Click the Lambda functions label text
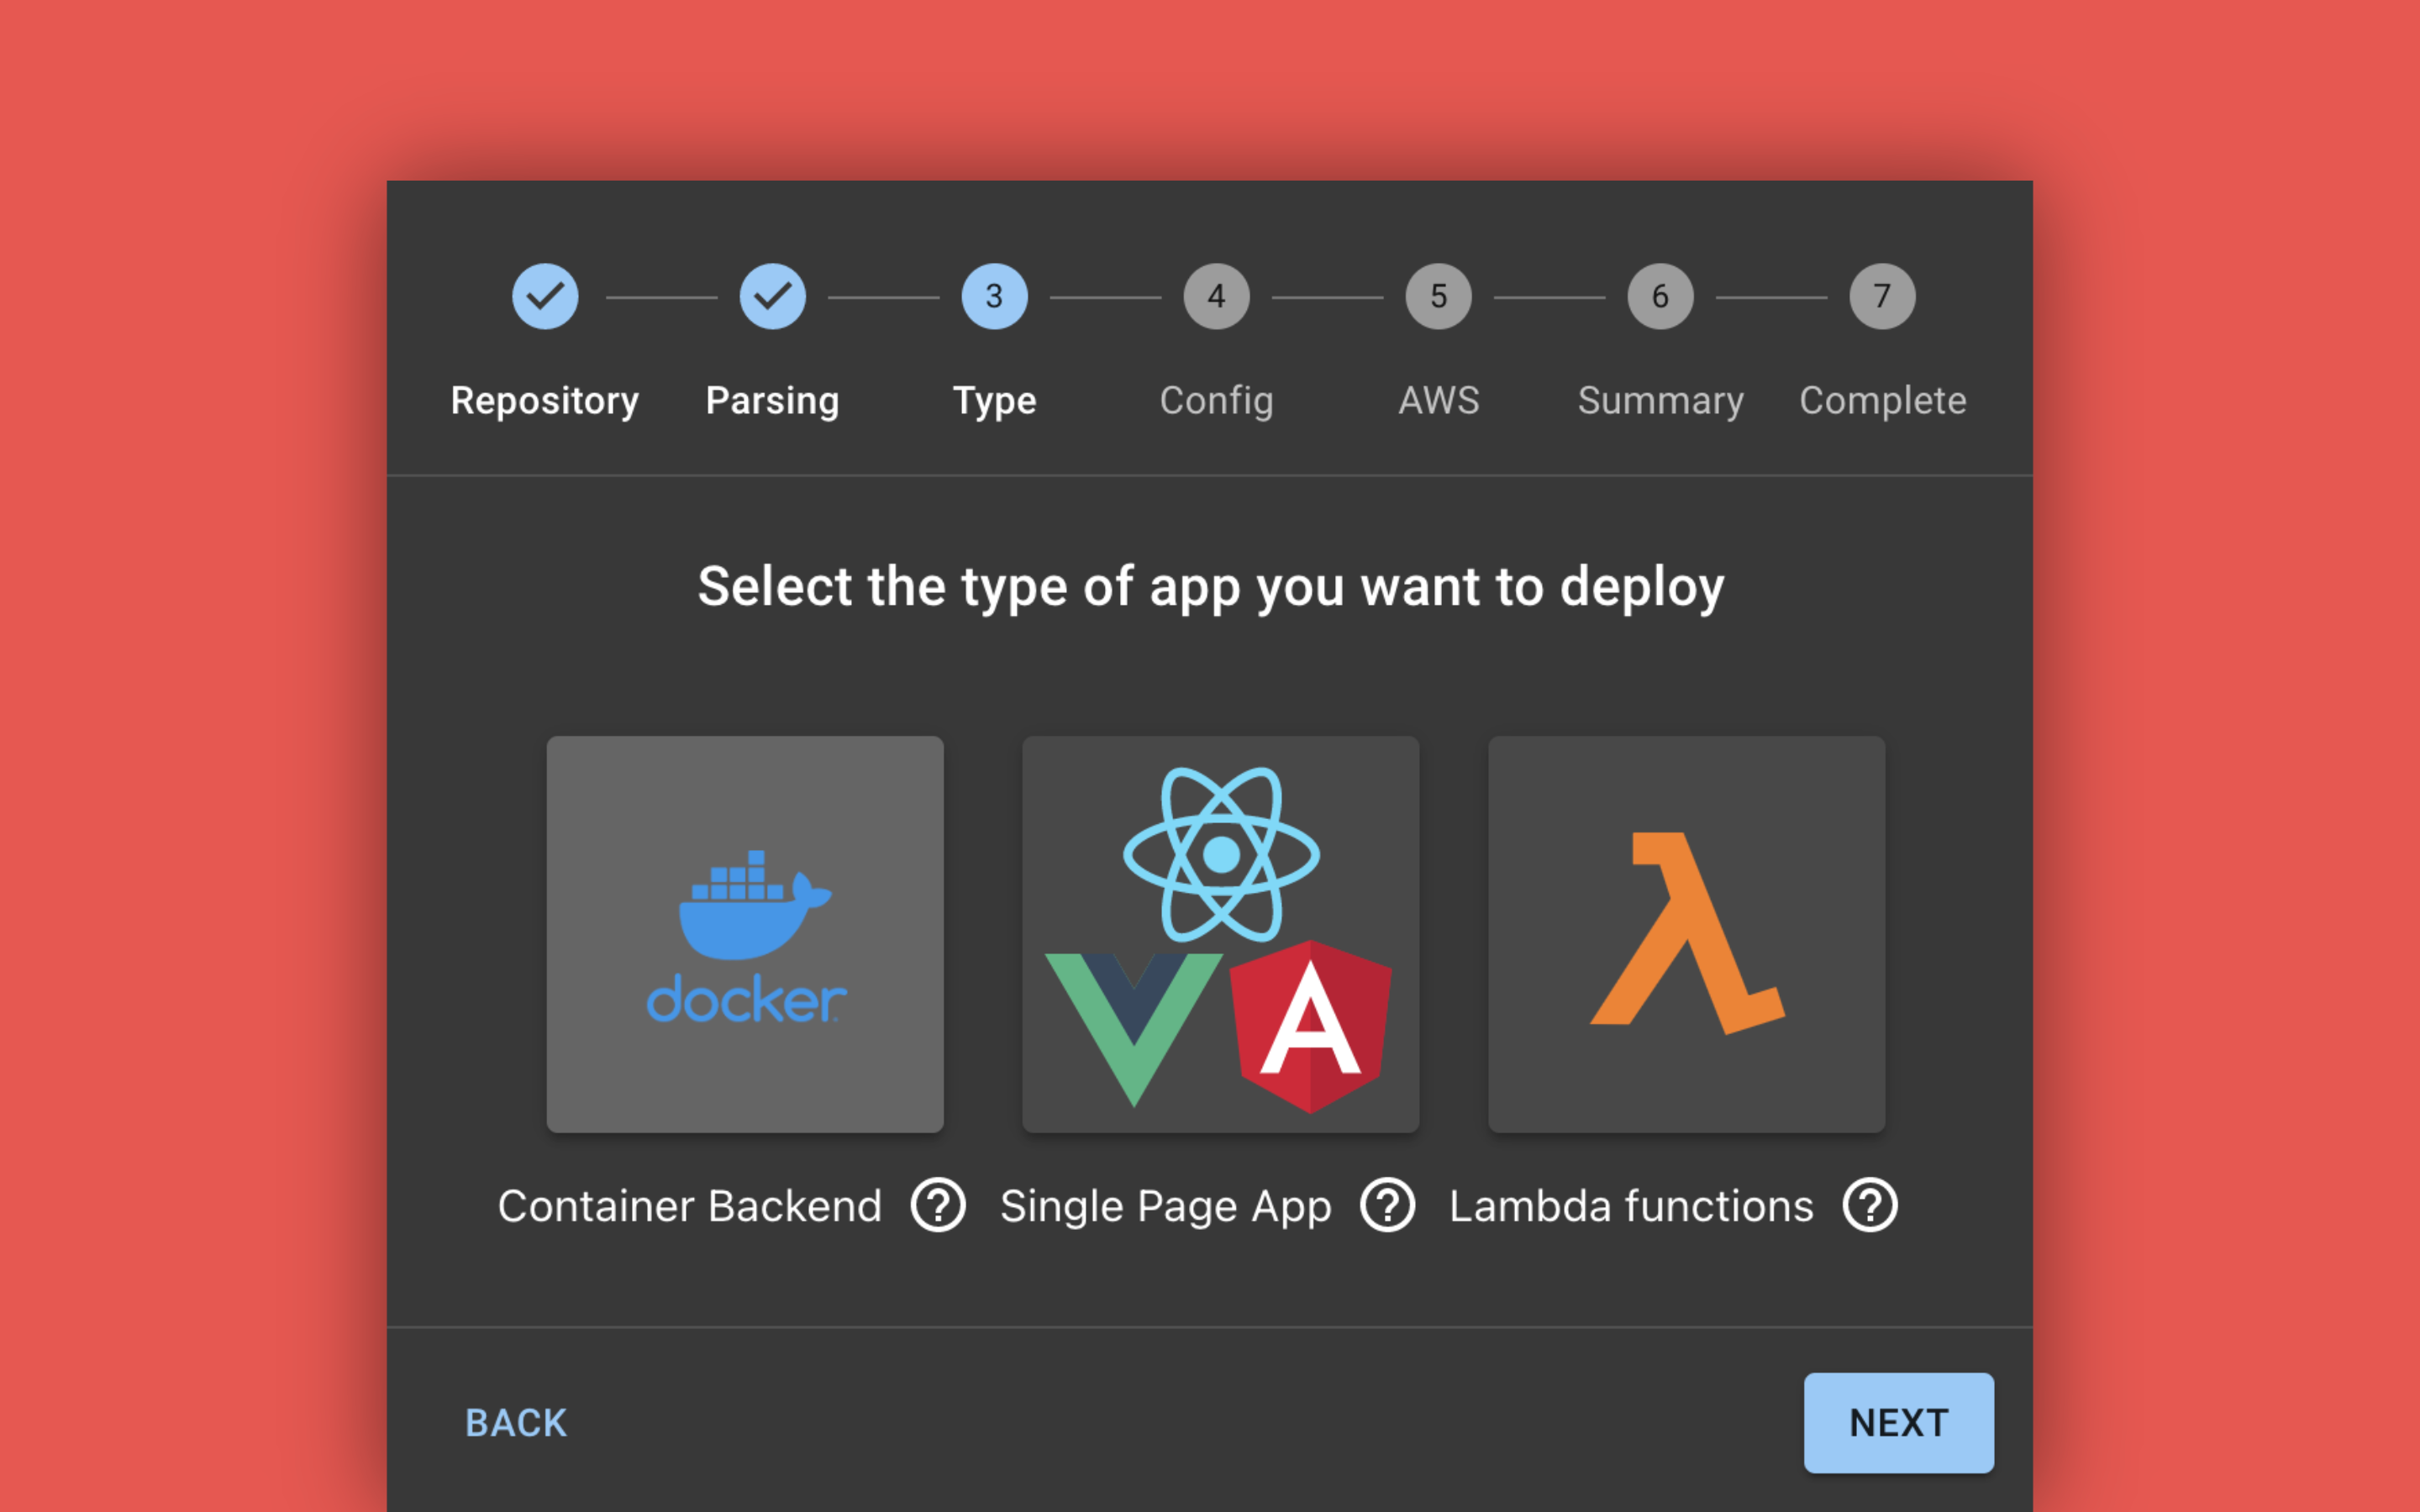Image resolution: width=2420 pixels, height=1512 pixels. click(x=1631, y=1206)
